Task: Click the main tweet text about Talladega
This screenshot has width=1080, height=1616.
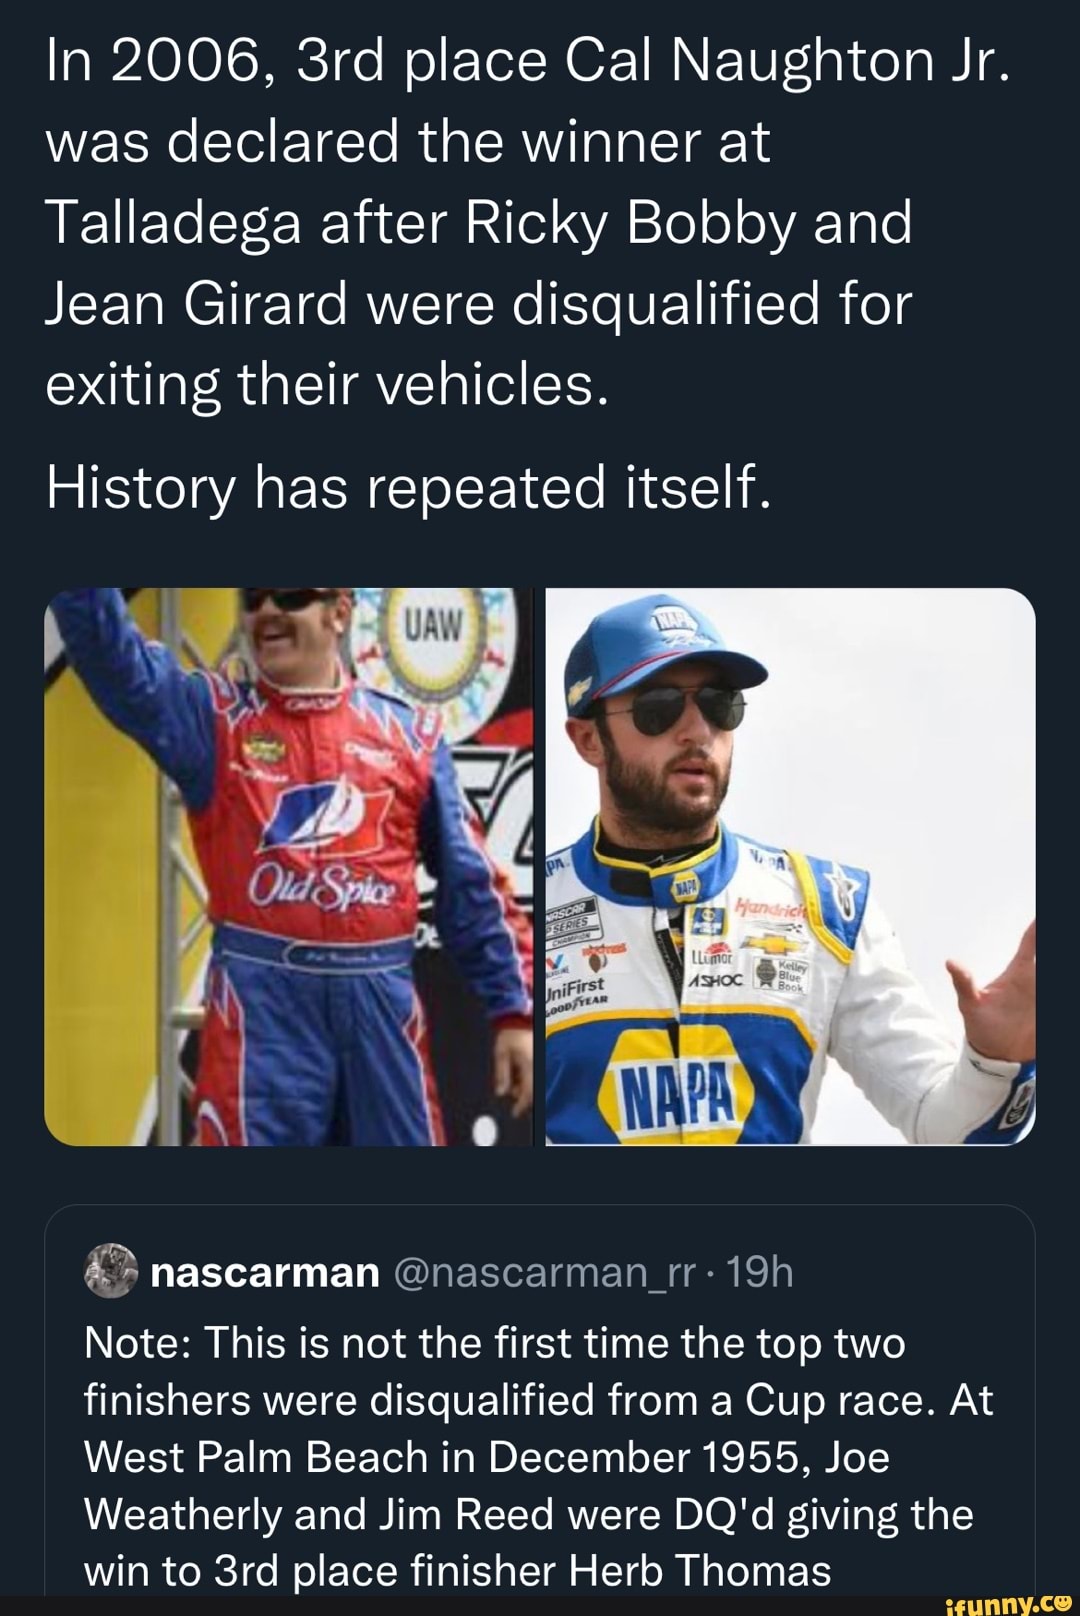Action: [478, 222]
